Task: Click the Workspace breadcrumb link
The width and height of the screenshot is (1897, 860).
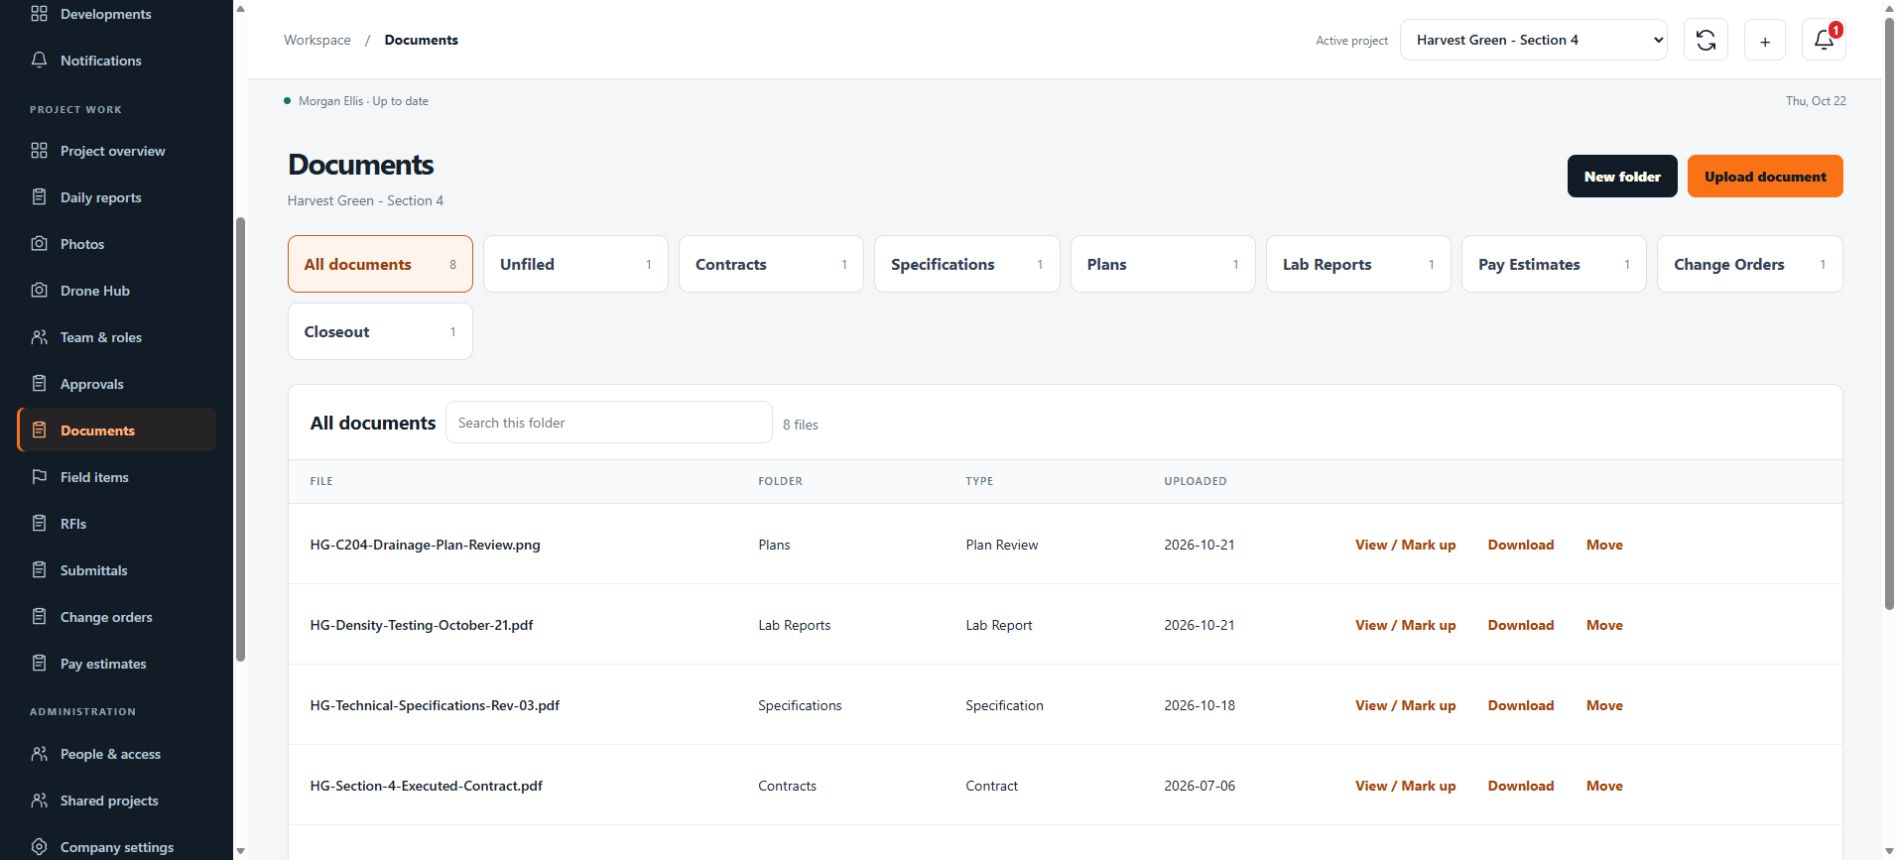Action: pos(317,40)
